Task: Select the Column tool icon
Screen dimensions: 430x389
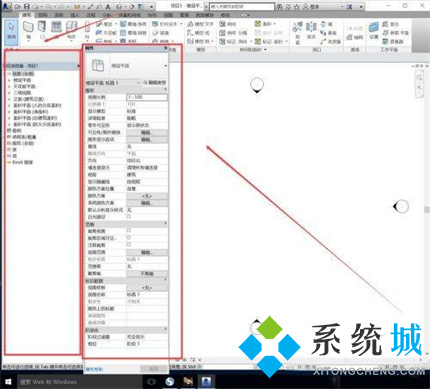Action: pyautogui.click(x=87, y=30)
